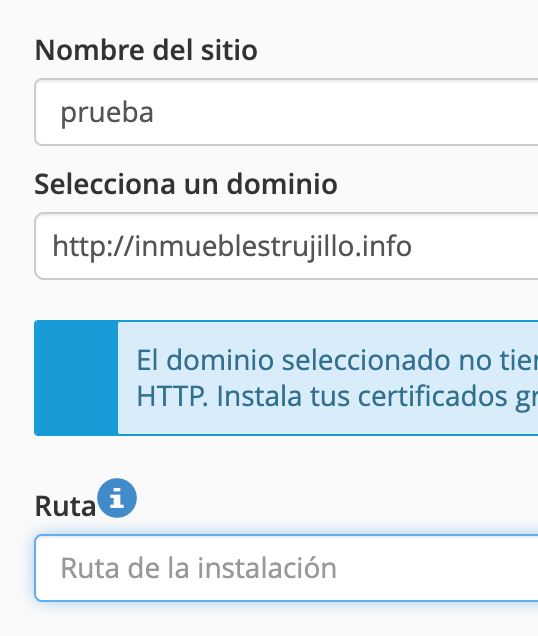Click the Selecciona un dominio label
Screen dimensions: 538x636
click(x=186, y=184)
